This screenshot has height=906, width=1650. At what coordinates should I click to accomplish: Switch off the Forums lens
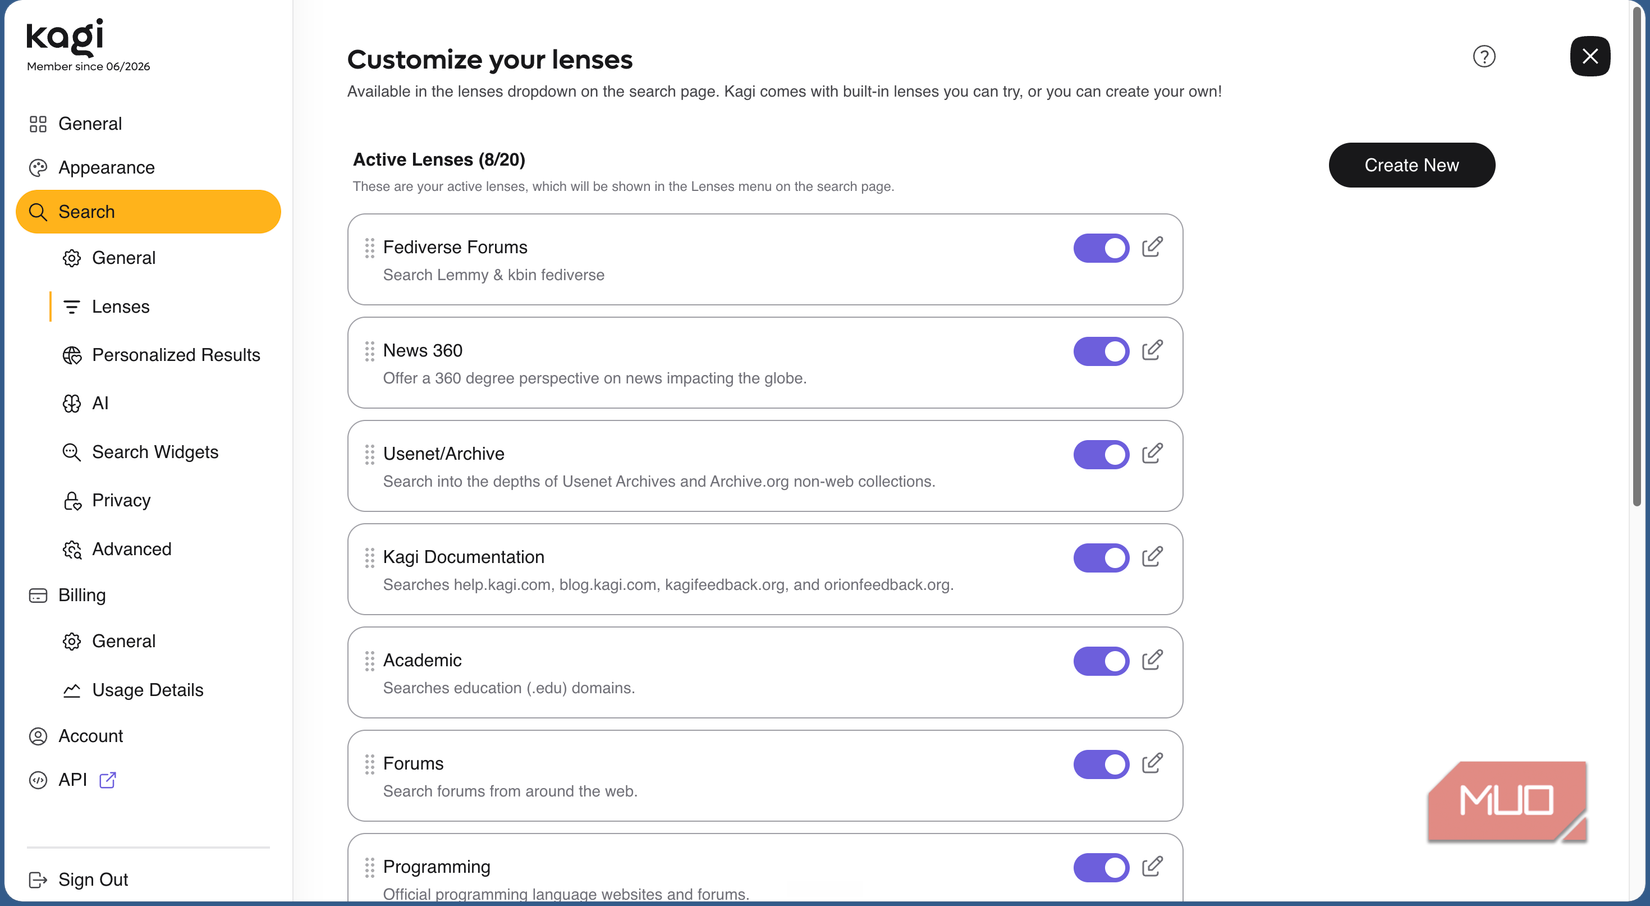(x=1101, y=764)
